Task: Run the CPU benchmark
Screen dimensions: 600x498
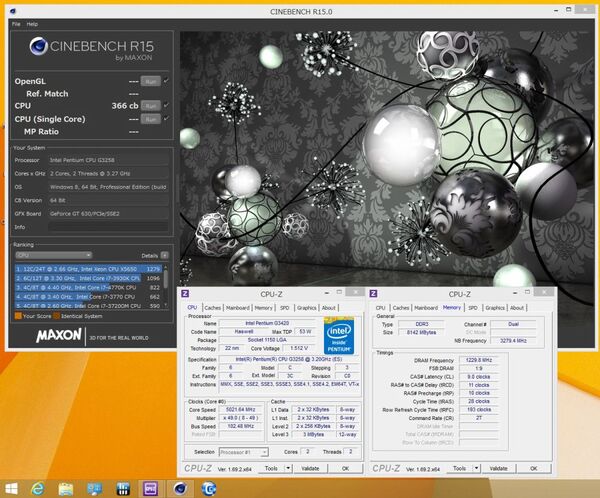Action: (x=150, y=106)
